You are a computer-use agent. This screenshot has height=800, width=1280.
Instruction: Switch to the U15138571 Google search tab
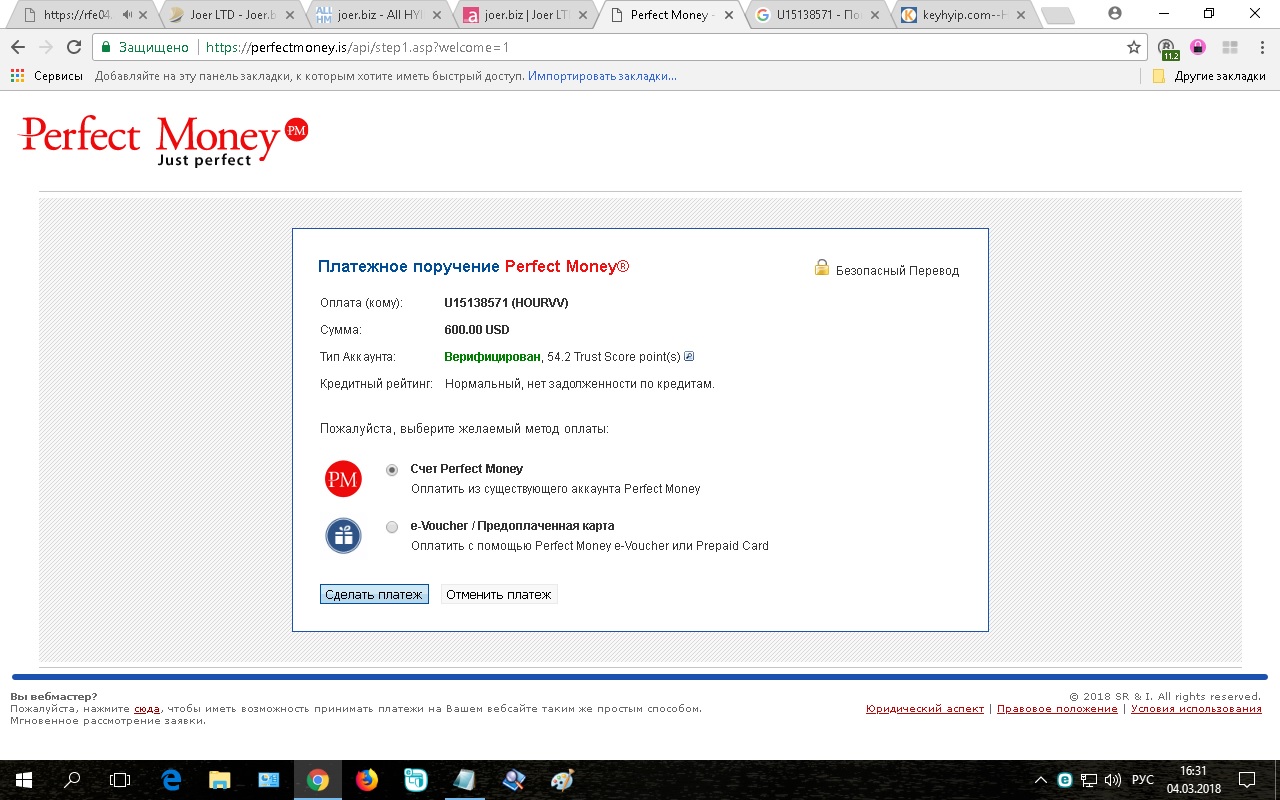pos(817,15)
